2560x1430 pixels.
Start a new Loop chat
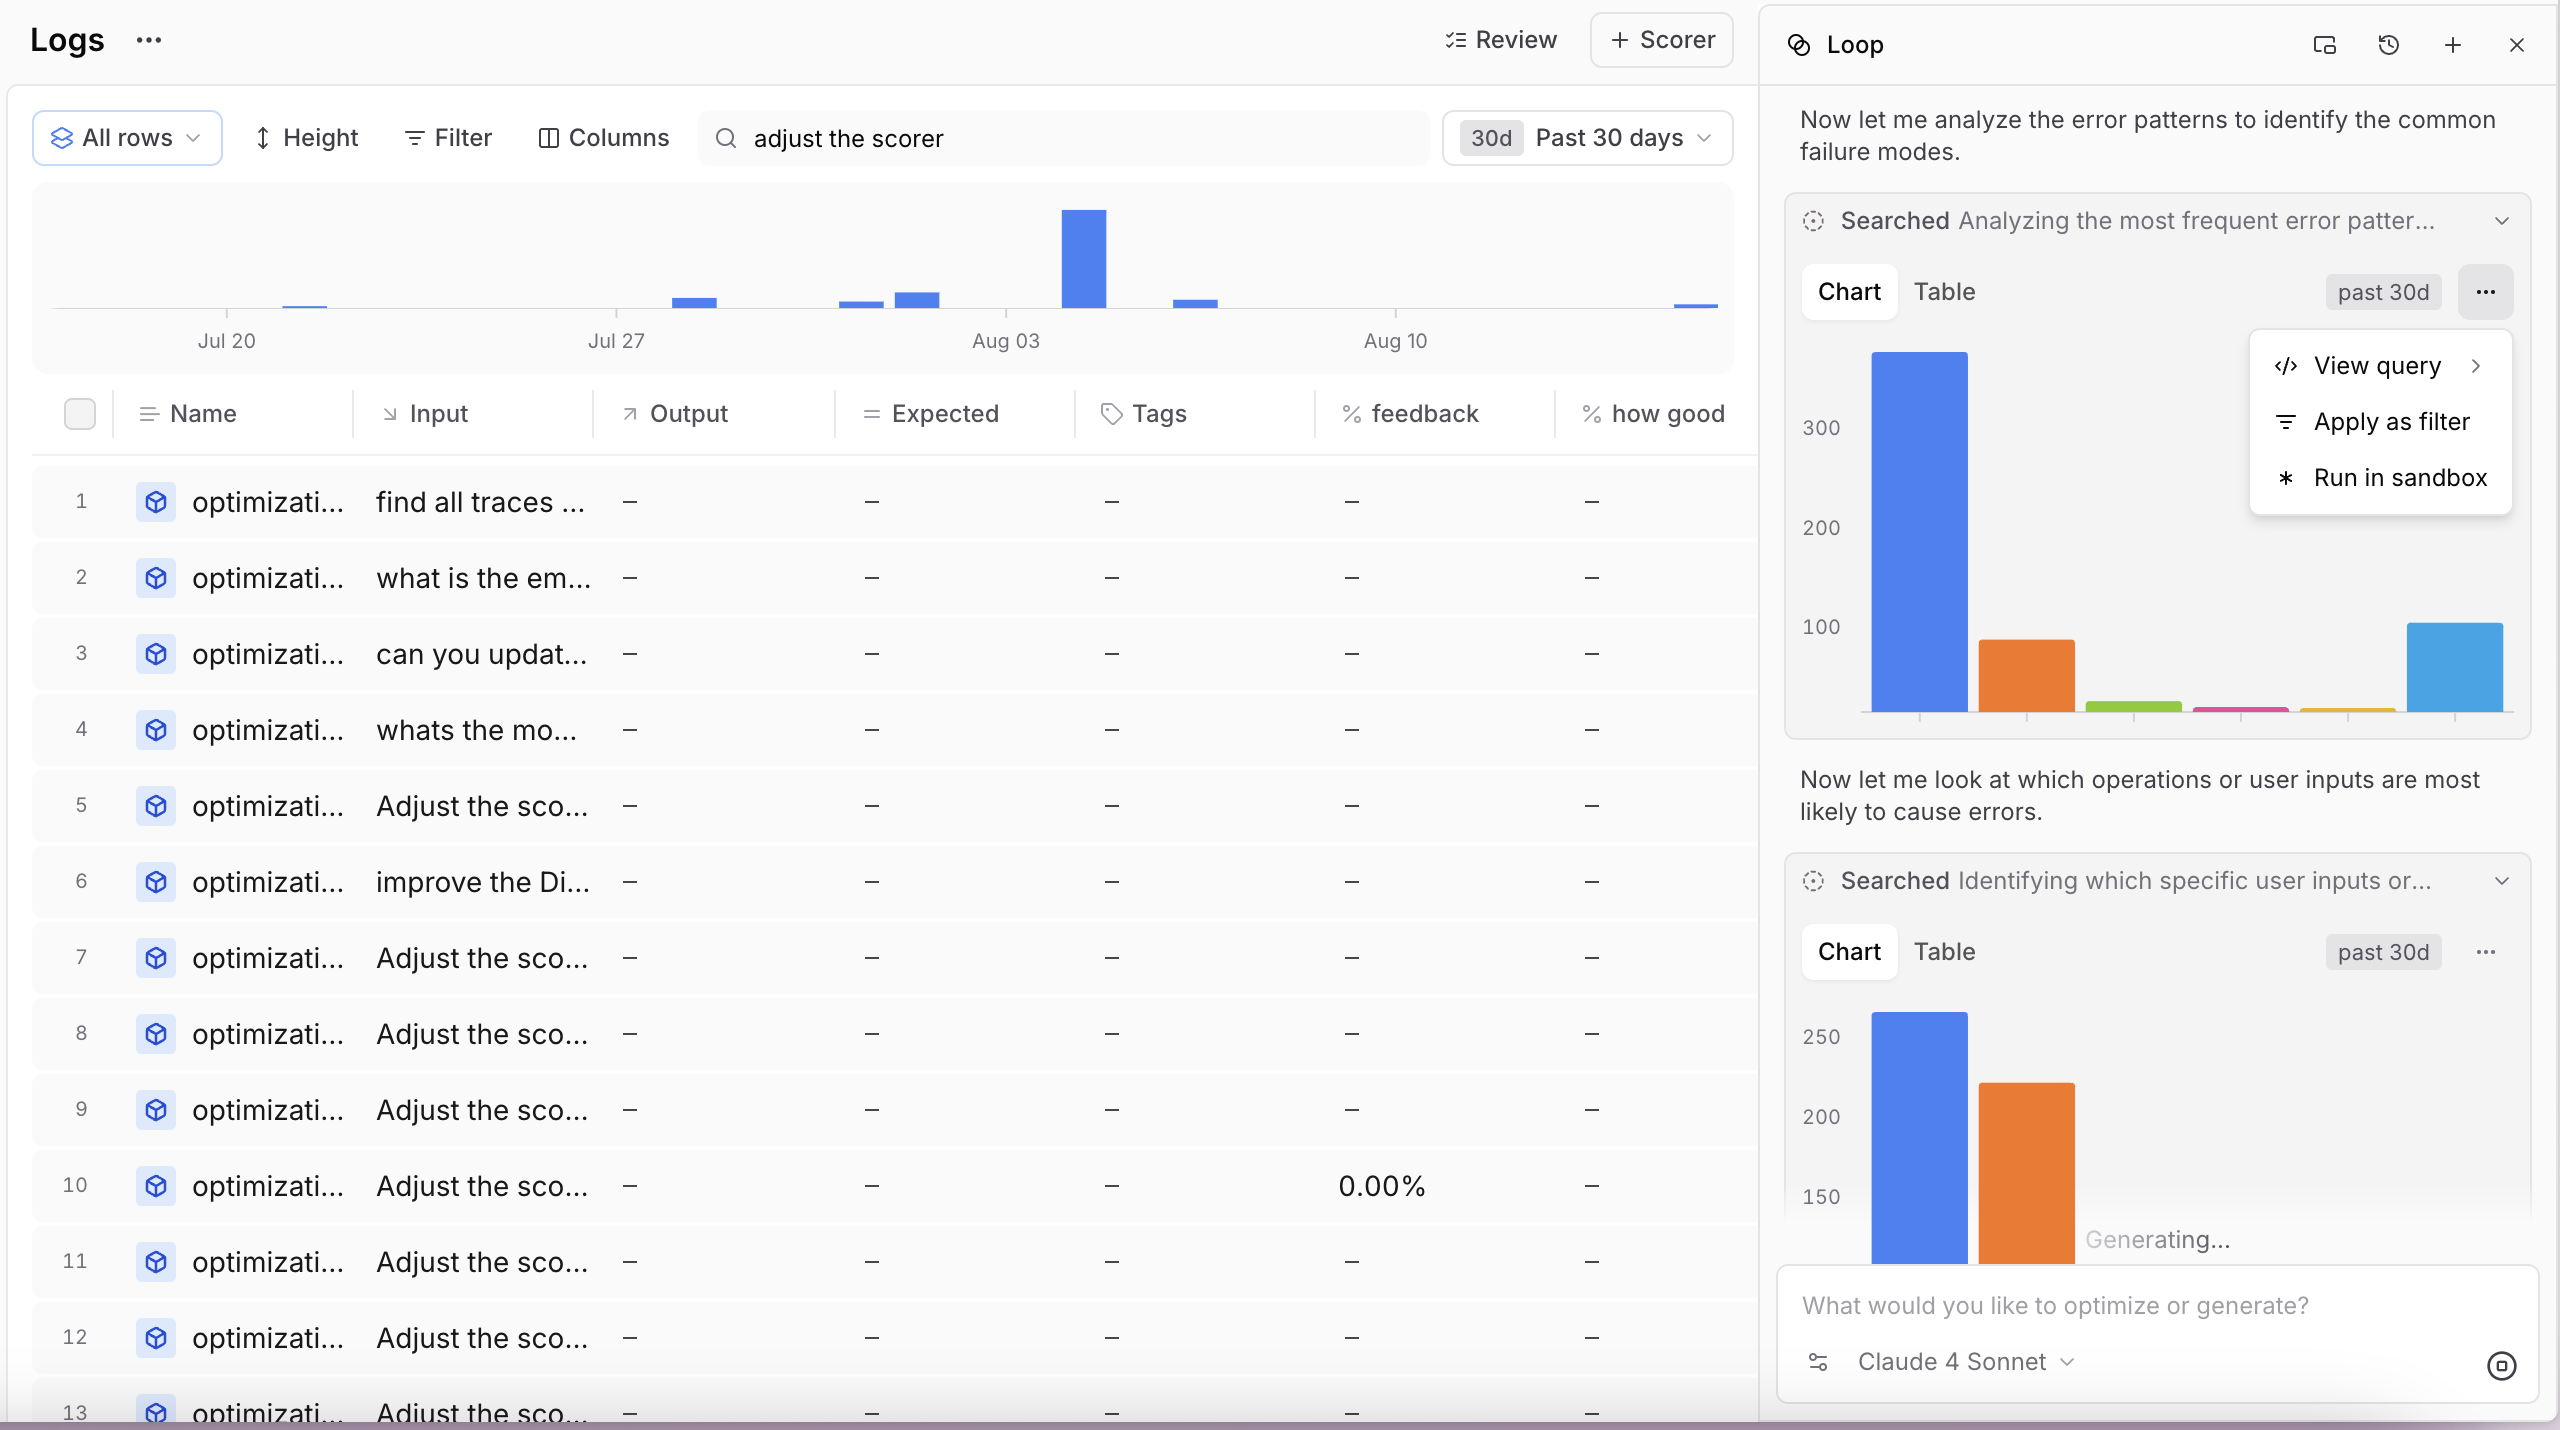pos(2452,45)
